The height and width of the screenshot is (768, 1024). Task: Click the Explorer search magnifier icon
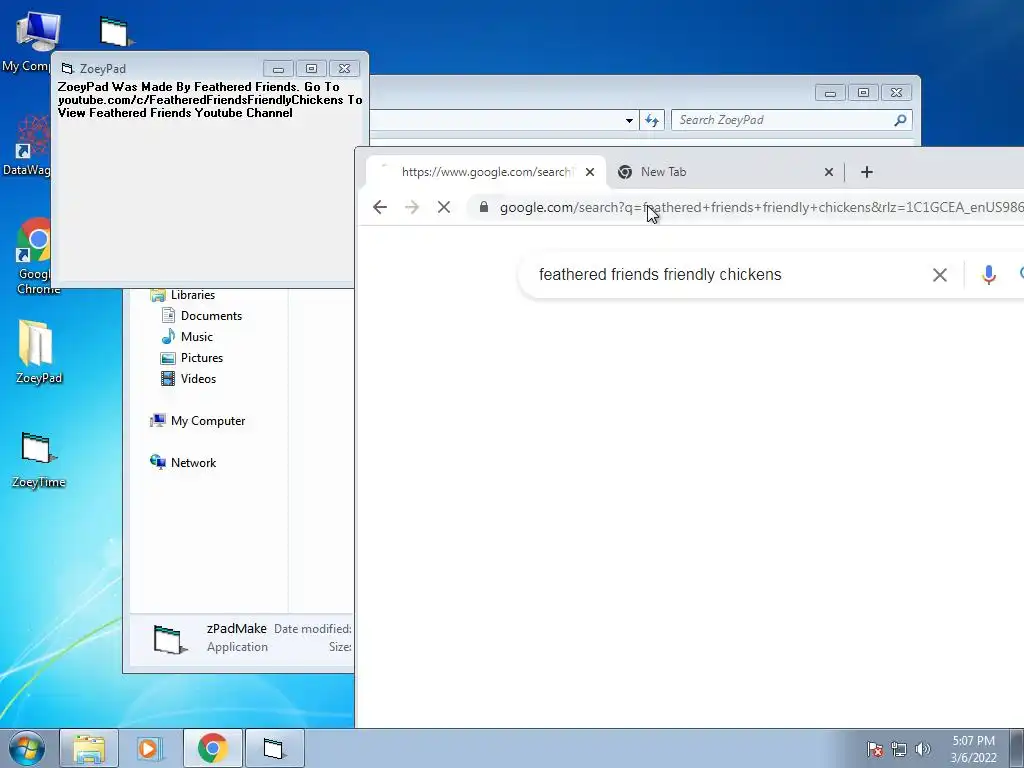coord(901,120)
